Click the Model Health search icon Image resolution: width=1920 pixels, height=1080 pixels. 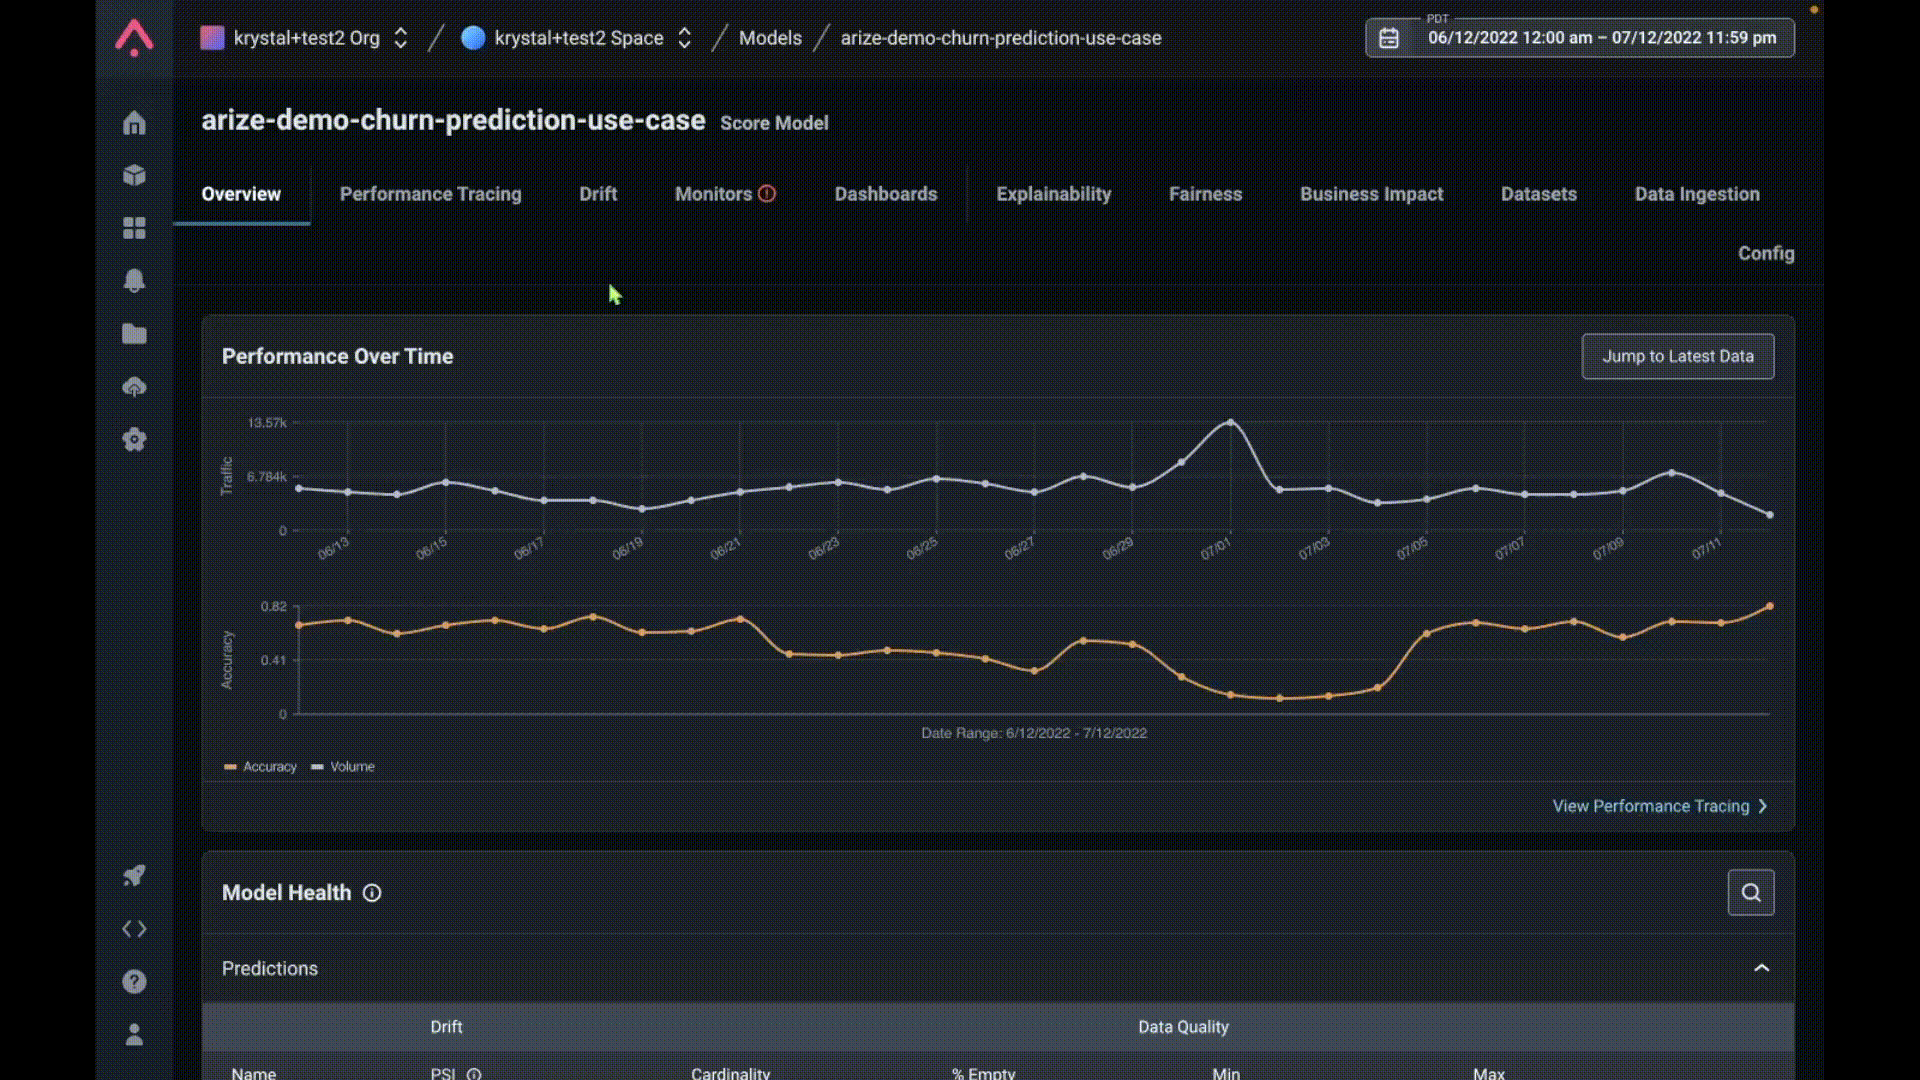pos(1750,892)
